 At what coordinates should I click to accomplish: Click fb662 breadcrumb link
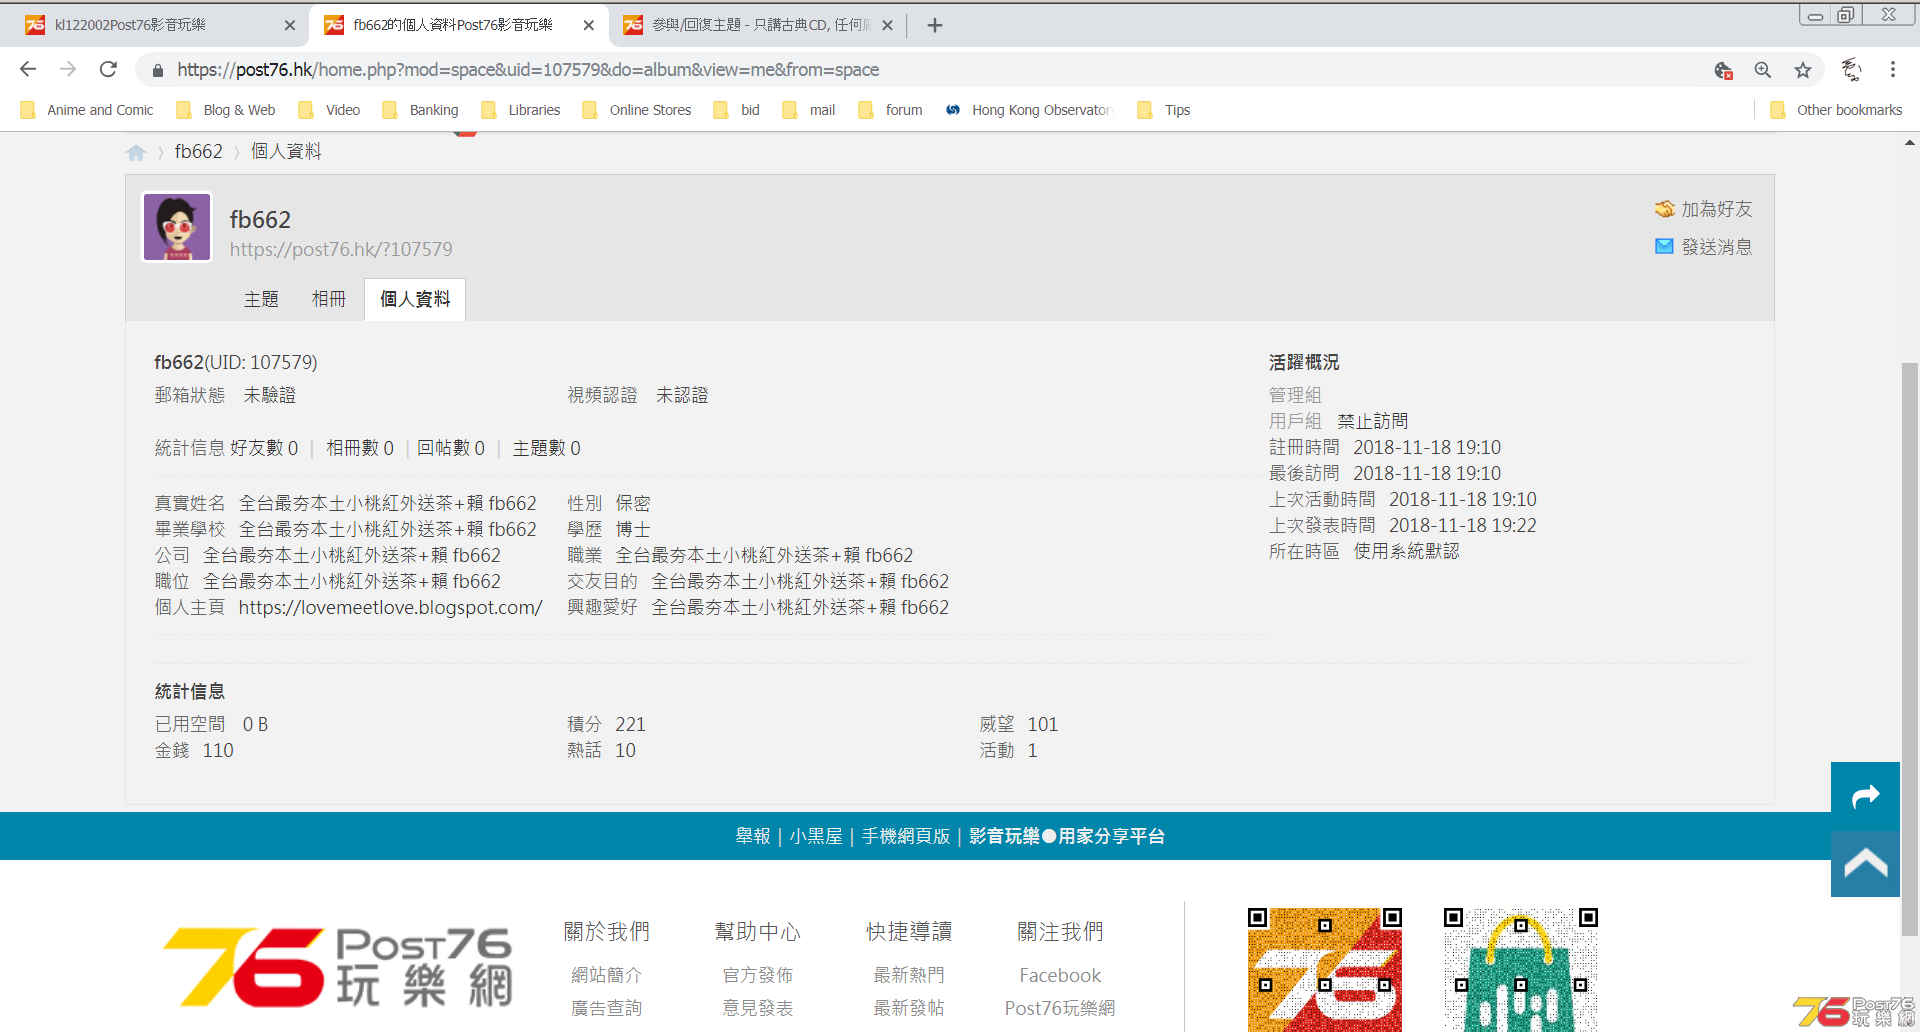tap(199, 151)
